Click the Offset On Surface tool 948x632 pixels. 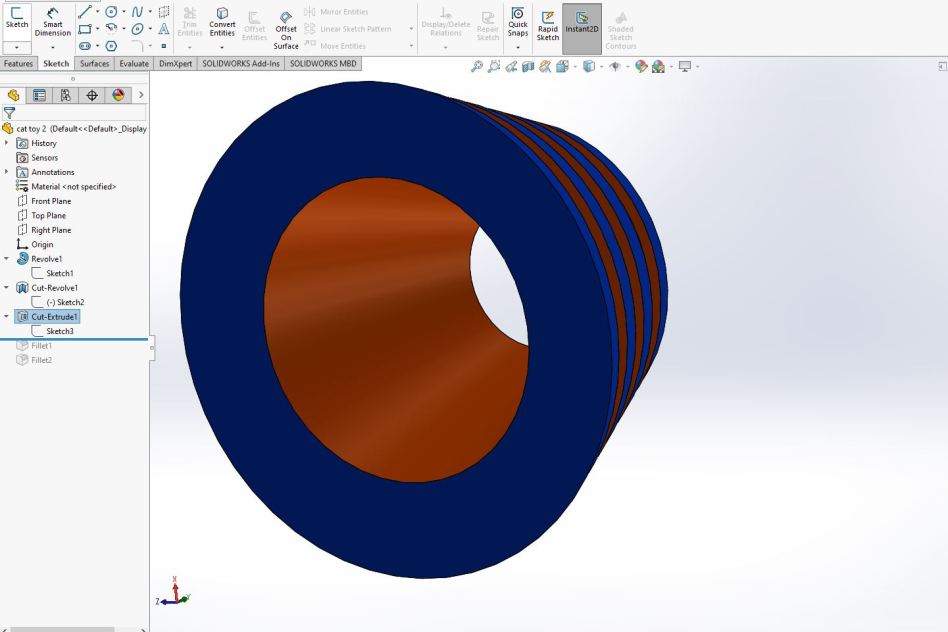pos(286,27)
